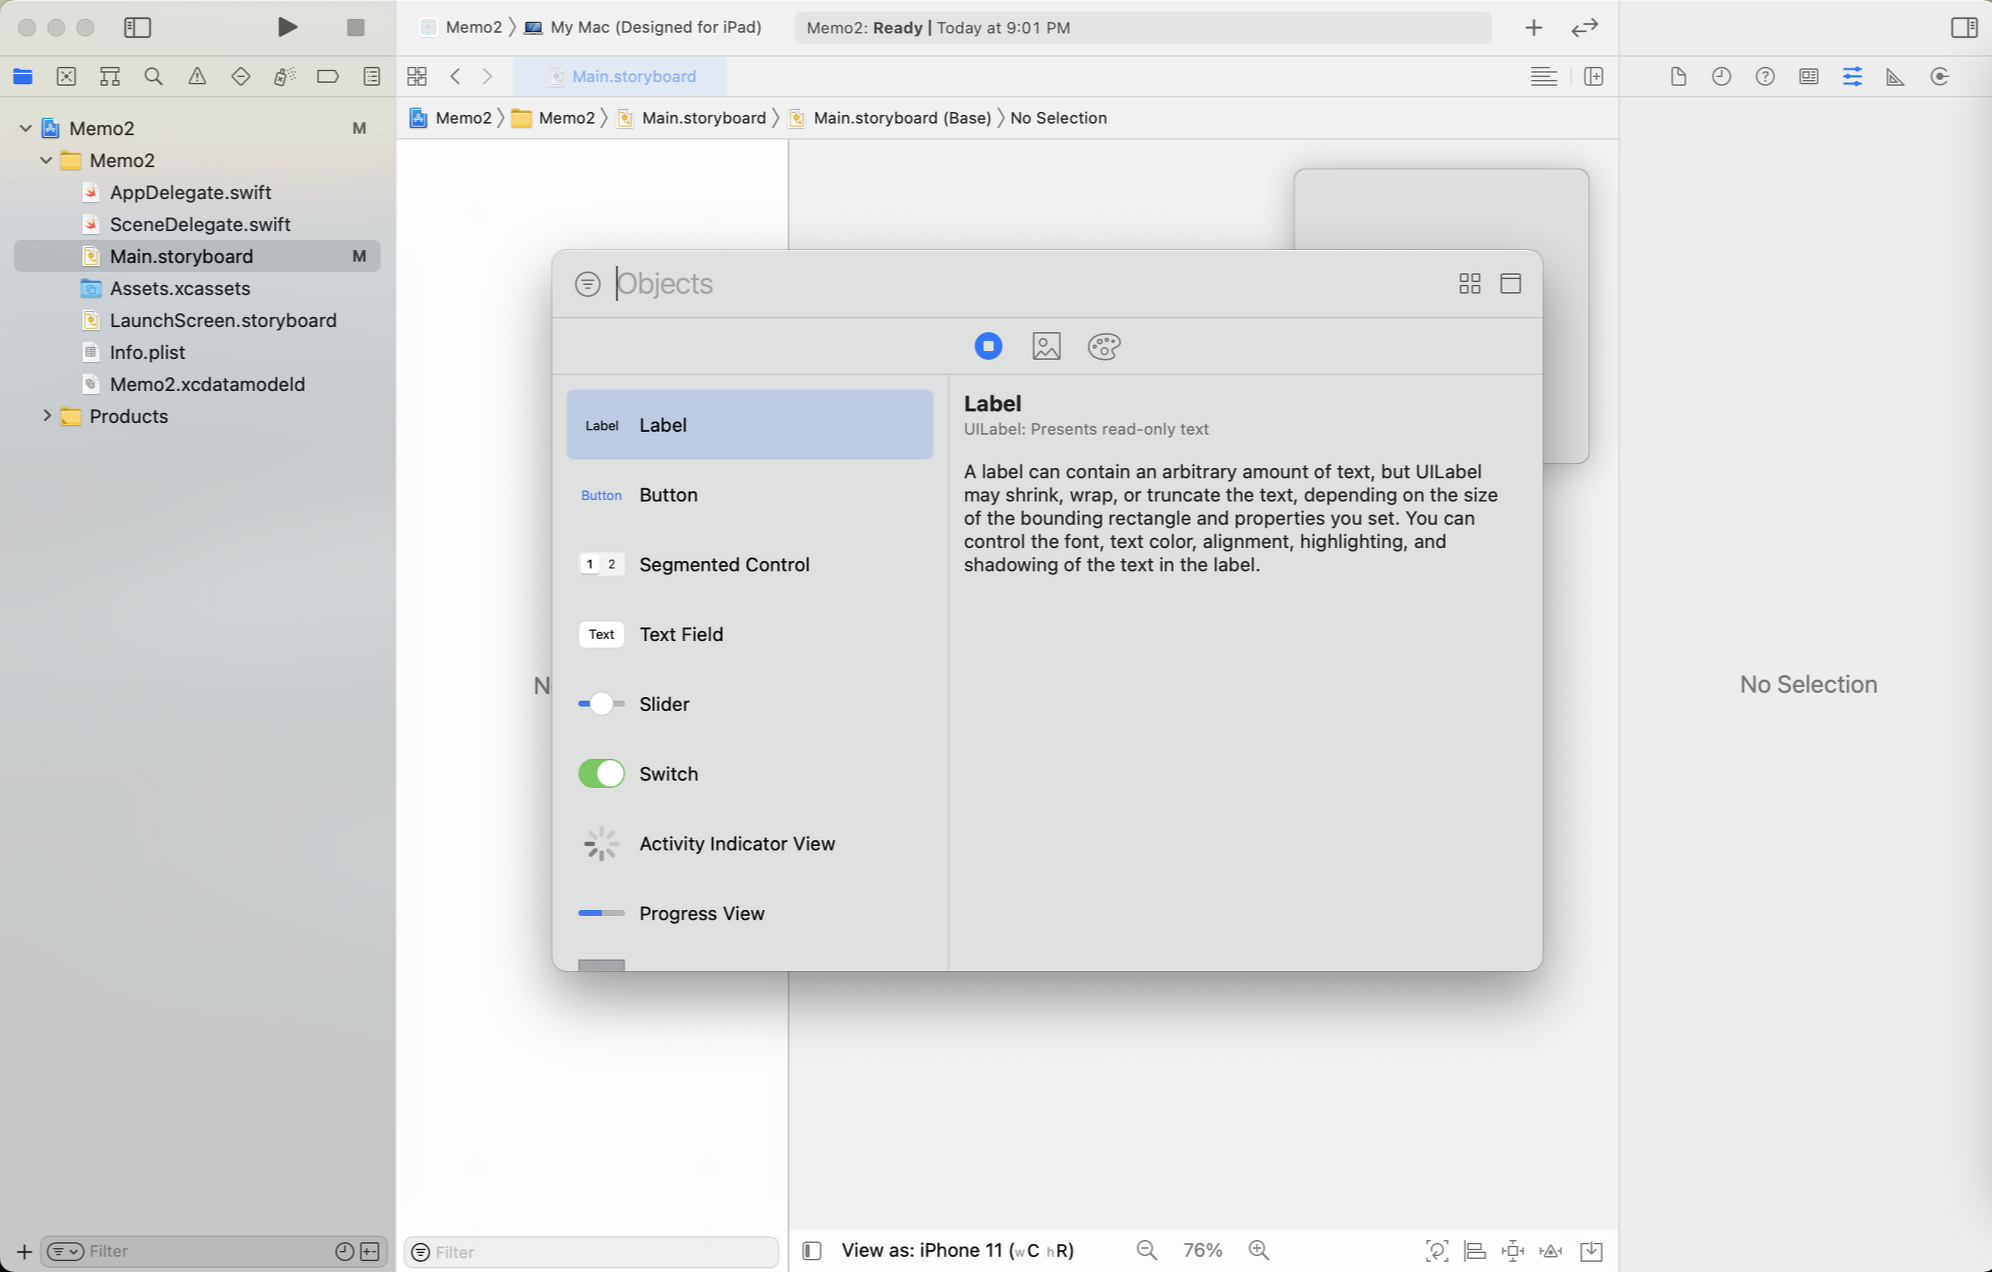The width and height of the screenshot is (1992, 1272).
Task: Open the Find navigator magnifier icon
Action: (153, 76)
